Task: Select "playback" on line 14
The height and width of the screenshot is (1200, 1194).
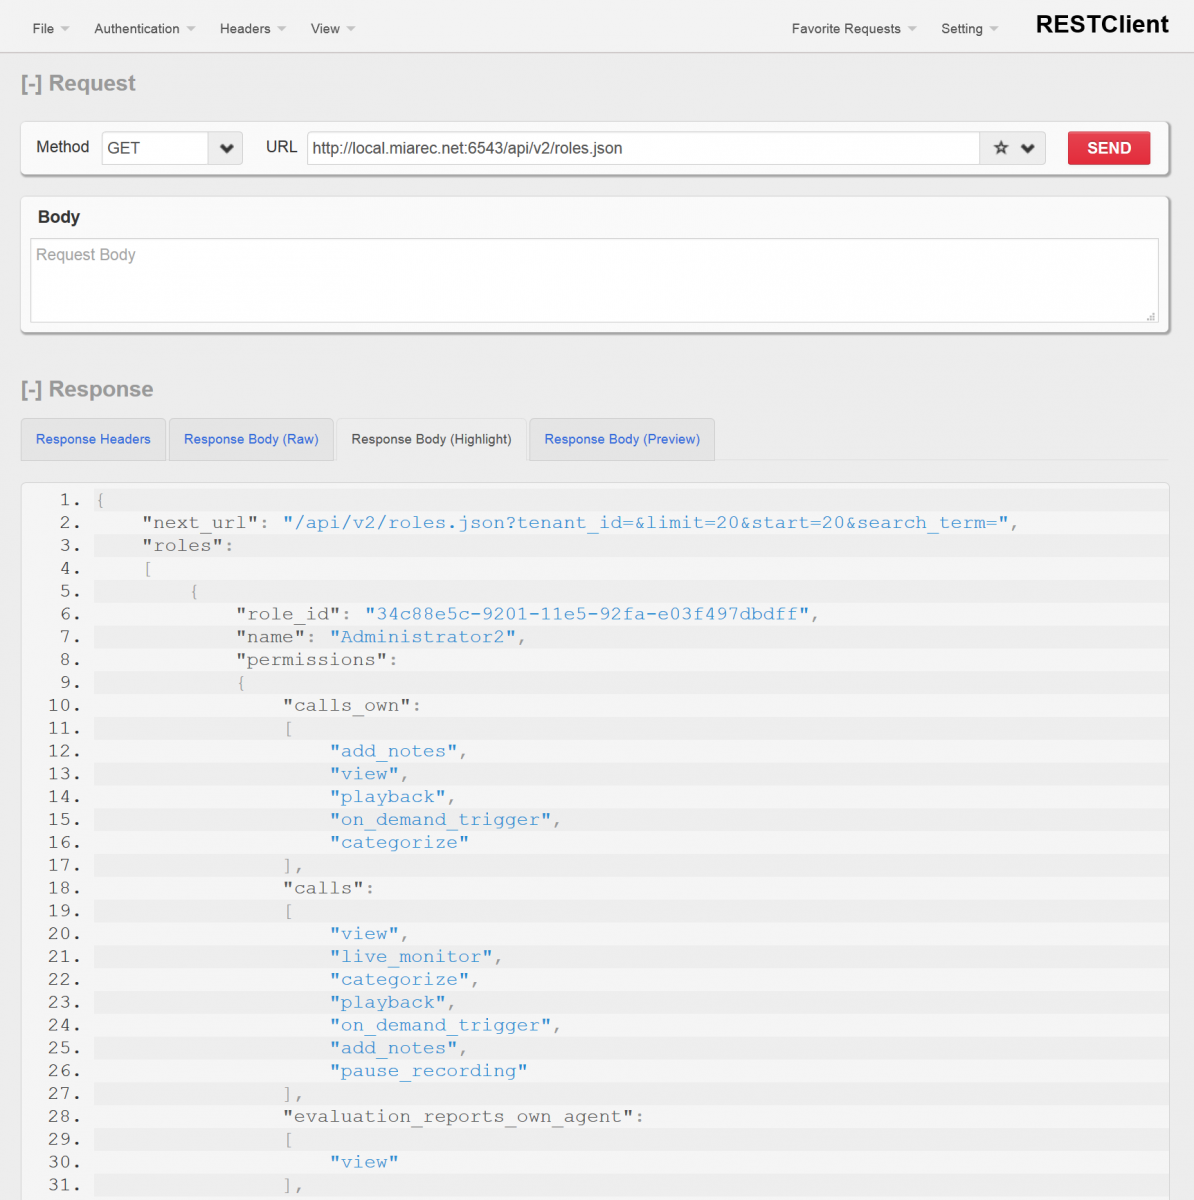Action: tap(388, 797)
